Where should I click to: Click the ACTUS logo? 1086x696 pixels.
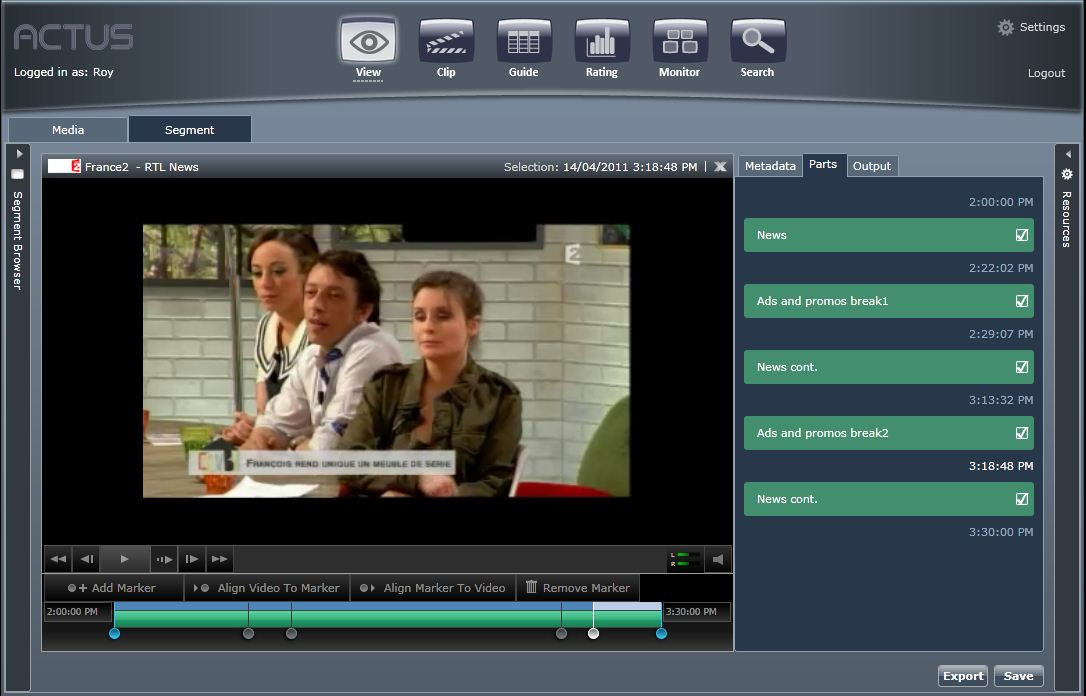pos(73,37)
